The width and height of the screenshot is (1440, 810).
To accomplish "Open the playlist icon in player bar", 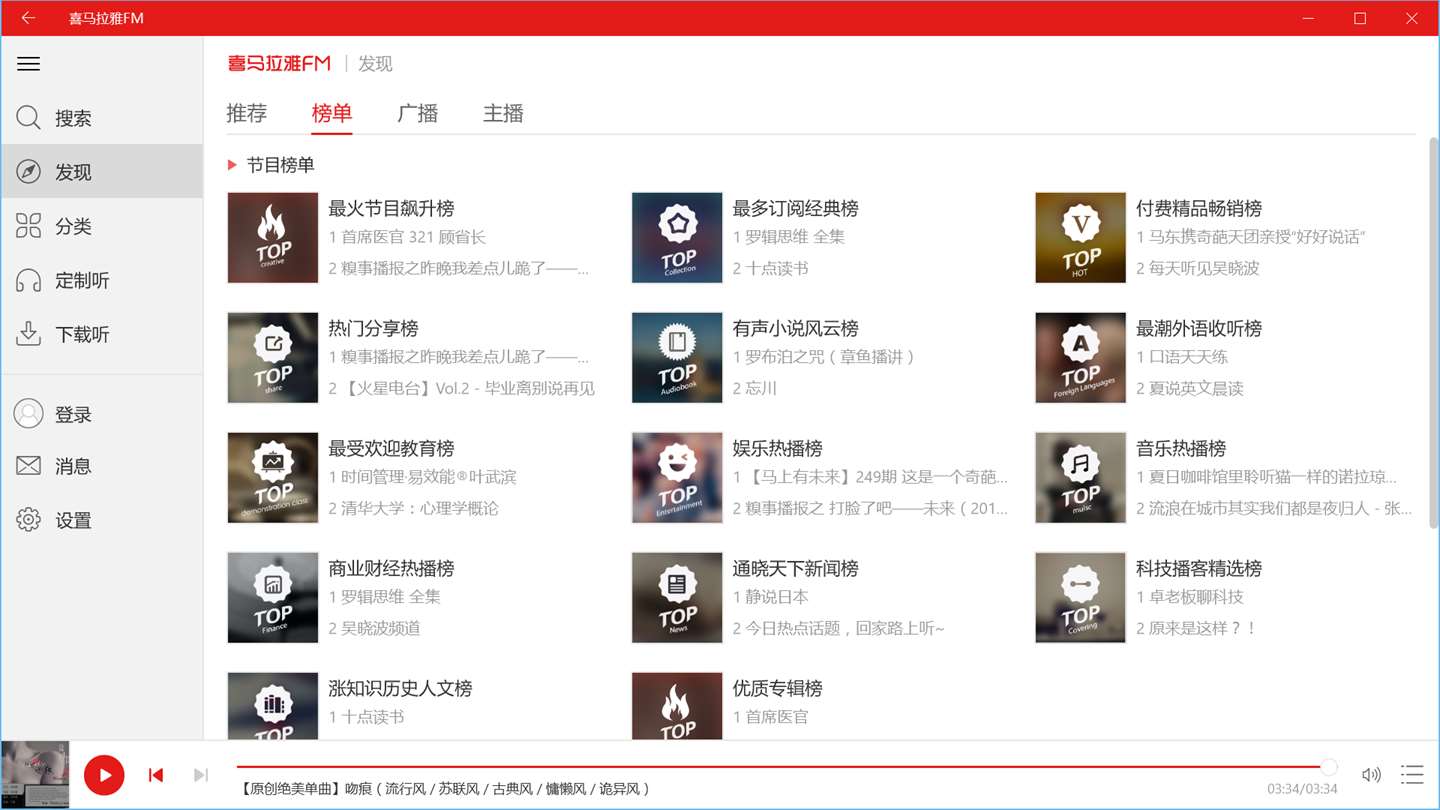I will tap(1412, 775).
